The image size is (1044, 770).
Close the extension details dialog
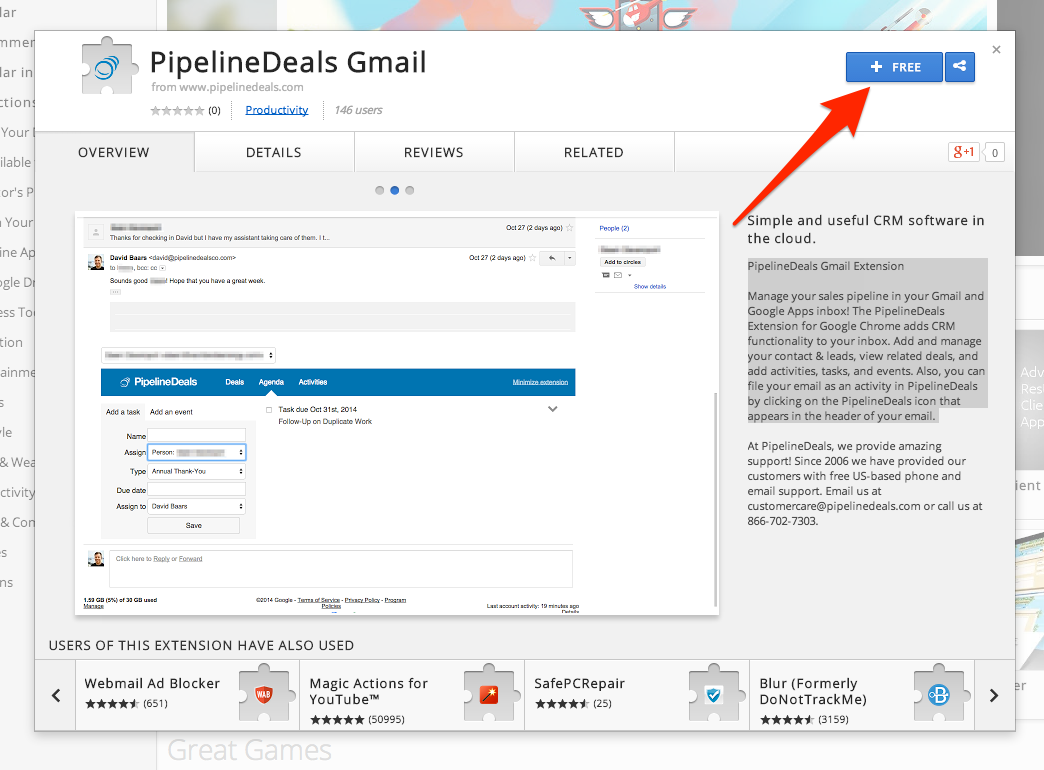(996, 50)
